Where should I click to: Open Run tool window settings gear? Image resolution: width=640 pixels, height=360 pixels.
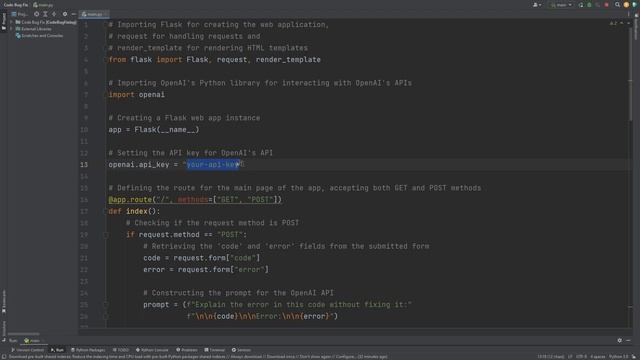620,340
